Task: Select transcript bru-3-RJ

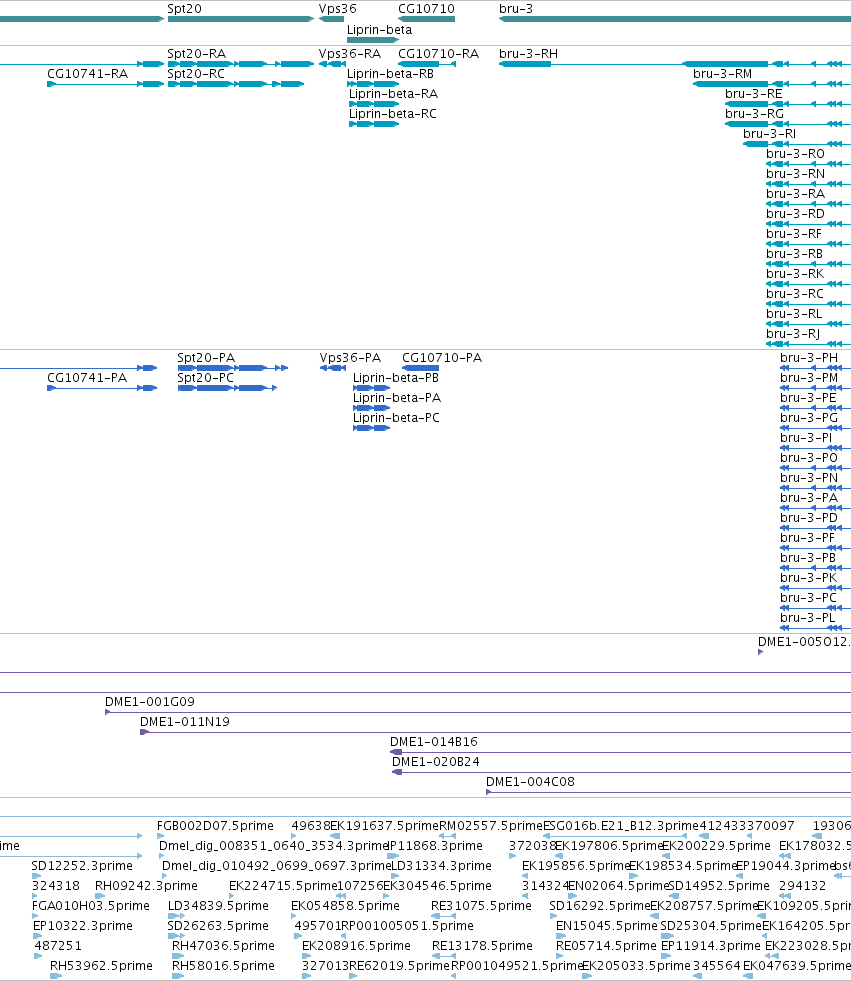Action: coord(808,344)
